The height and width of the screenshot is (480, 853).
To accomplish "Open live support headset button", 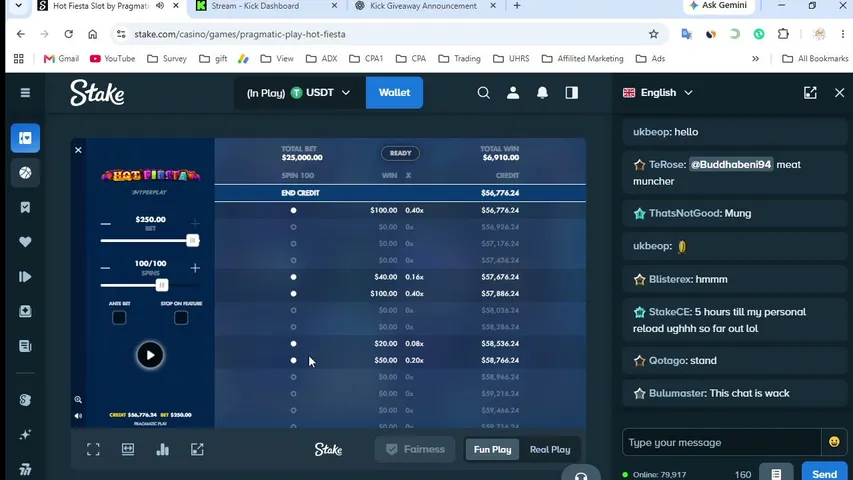I will click(x=580, y=475).
